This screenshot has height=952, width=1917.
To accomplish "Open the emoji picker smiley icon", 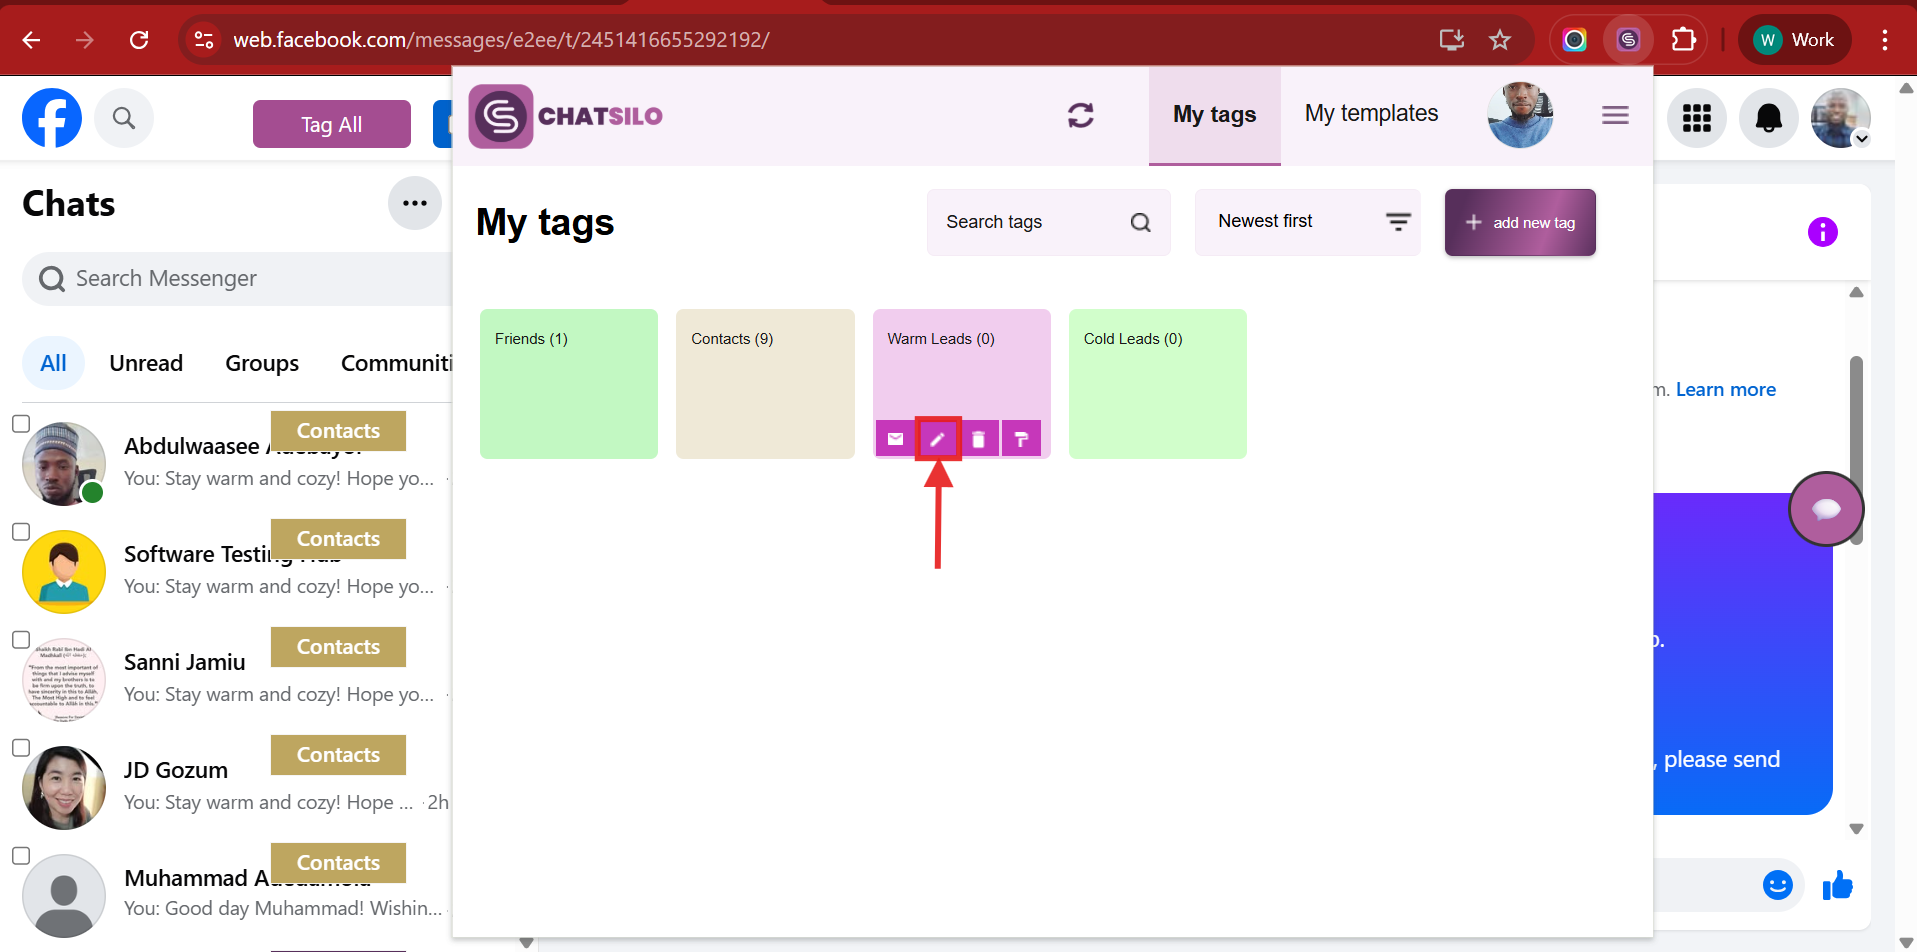I will [1778, 885].
